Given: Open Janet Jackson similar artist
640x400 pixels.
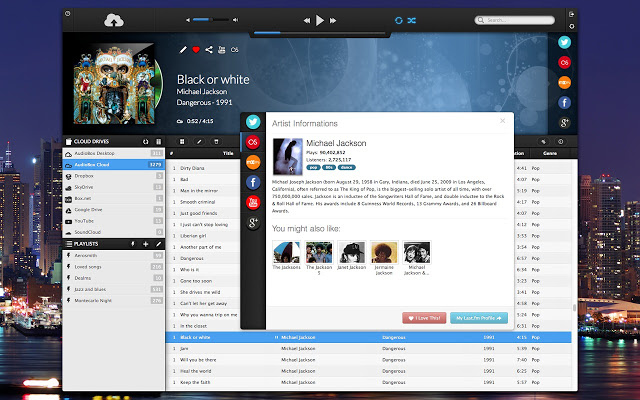Looking at the screenshot, I should point(351,252).
